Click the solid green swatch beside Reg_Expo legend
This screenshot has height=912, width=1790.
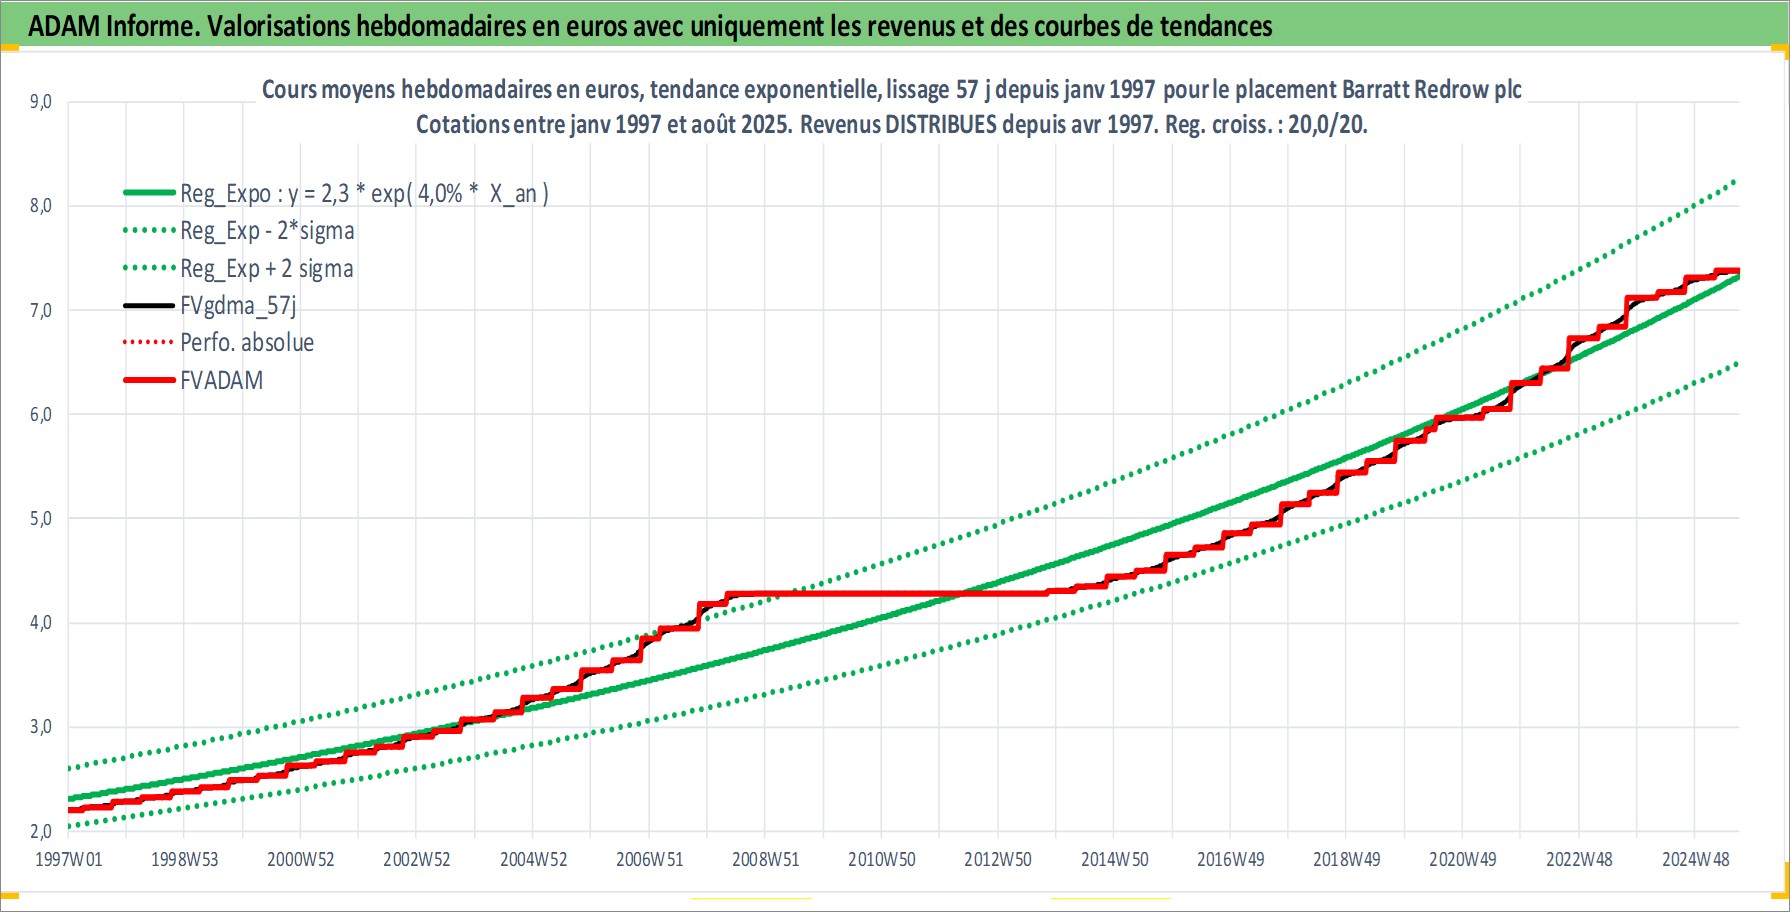coord(149,192)
